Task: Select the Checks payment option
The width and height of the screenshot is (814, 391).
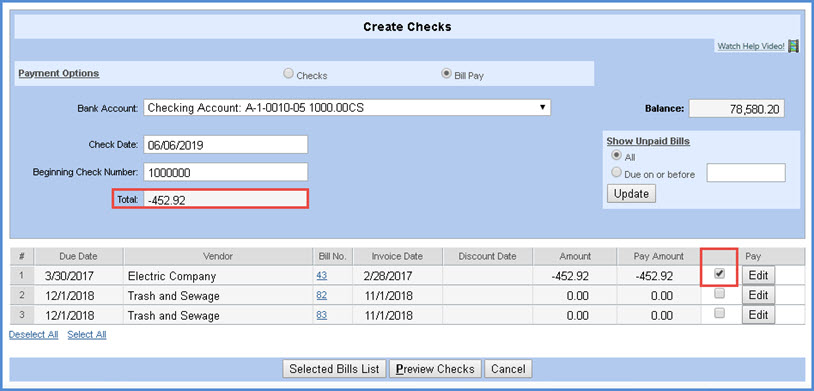Action: [288, 74]
